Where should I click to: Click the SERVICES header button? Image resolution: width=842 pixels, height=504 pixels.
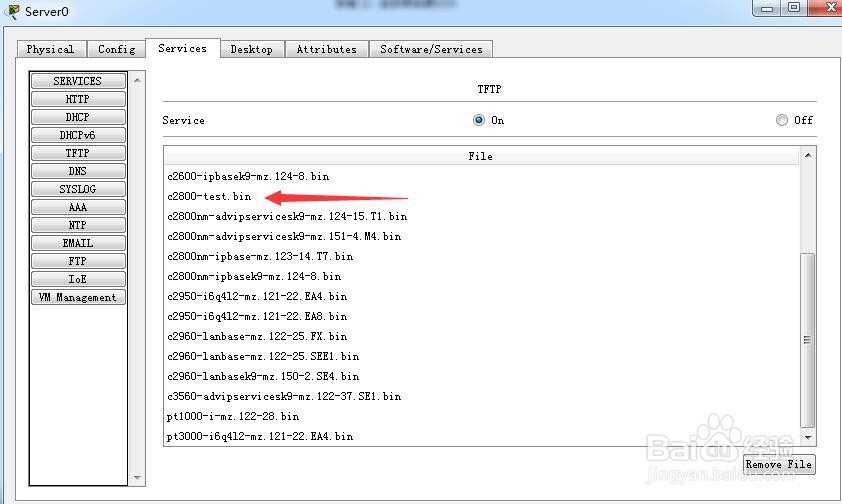(78, 81)
